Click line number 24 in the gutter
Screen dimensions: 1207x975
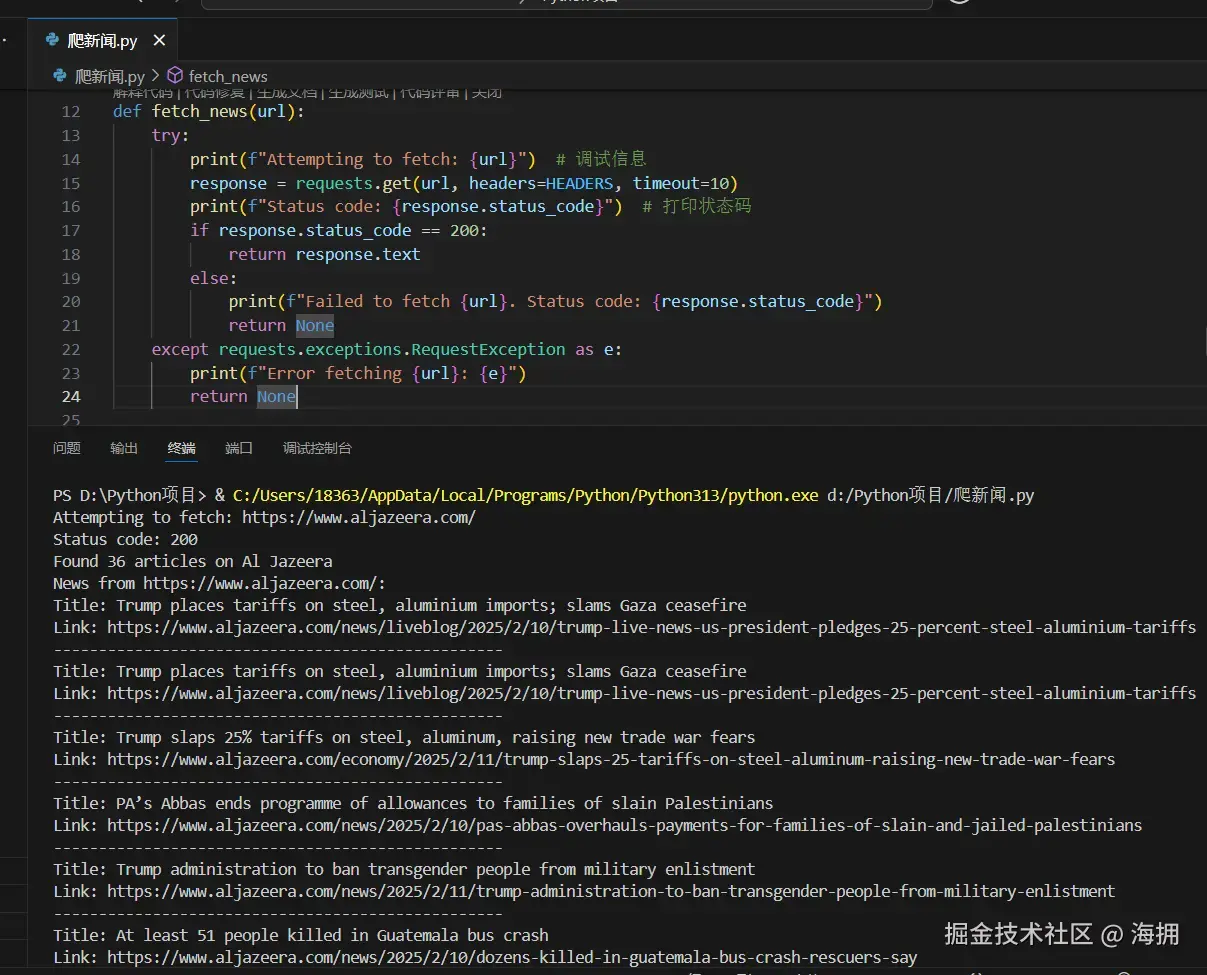click(x=70, y=397)
